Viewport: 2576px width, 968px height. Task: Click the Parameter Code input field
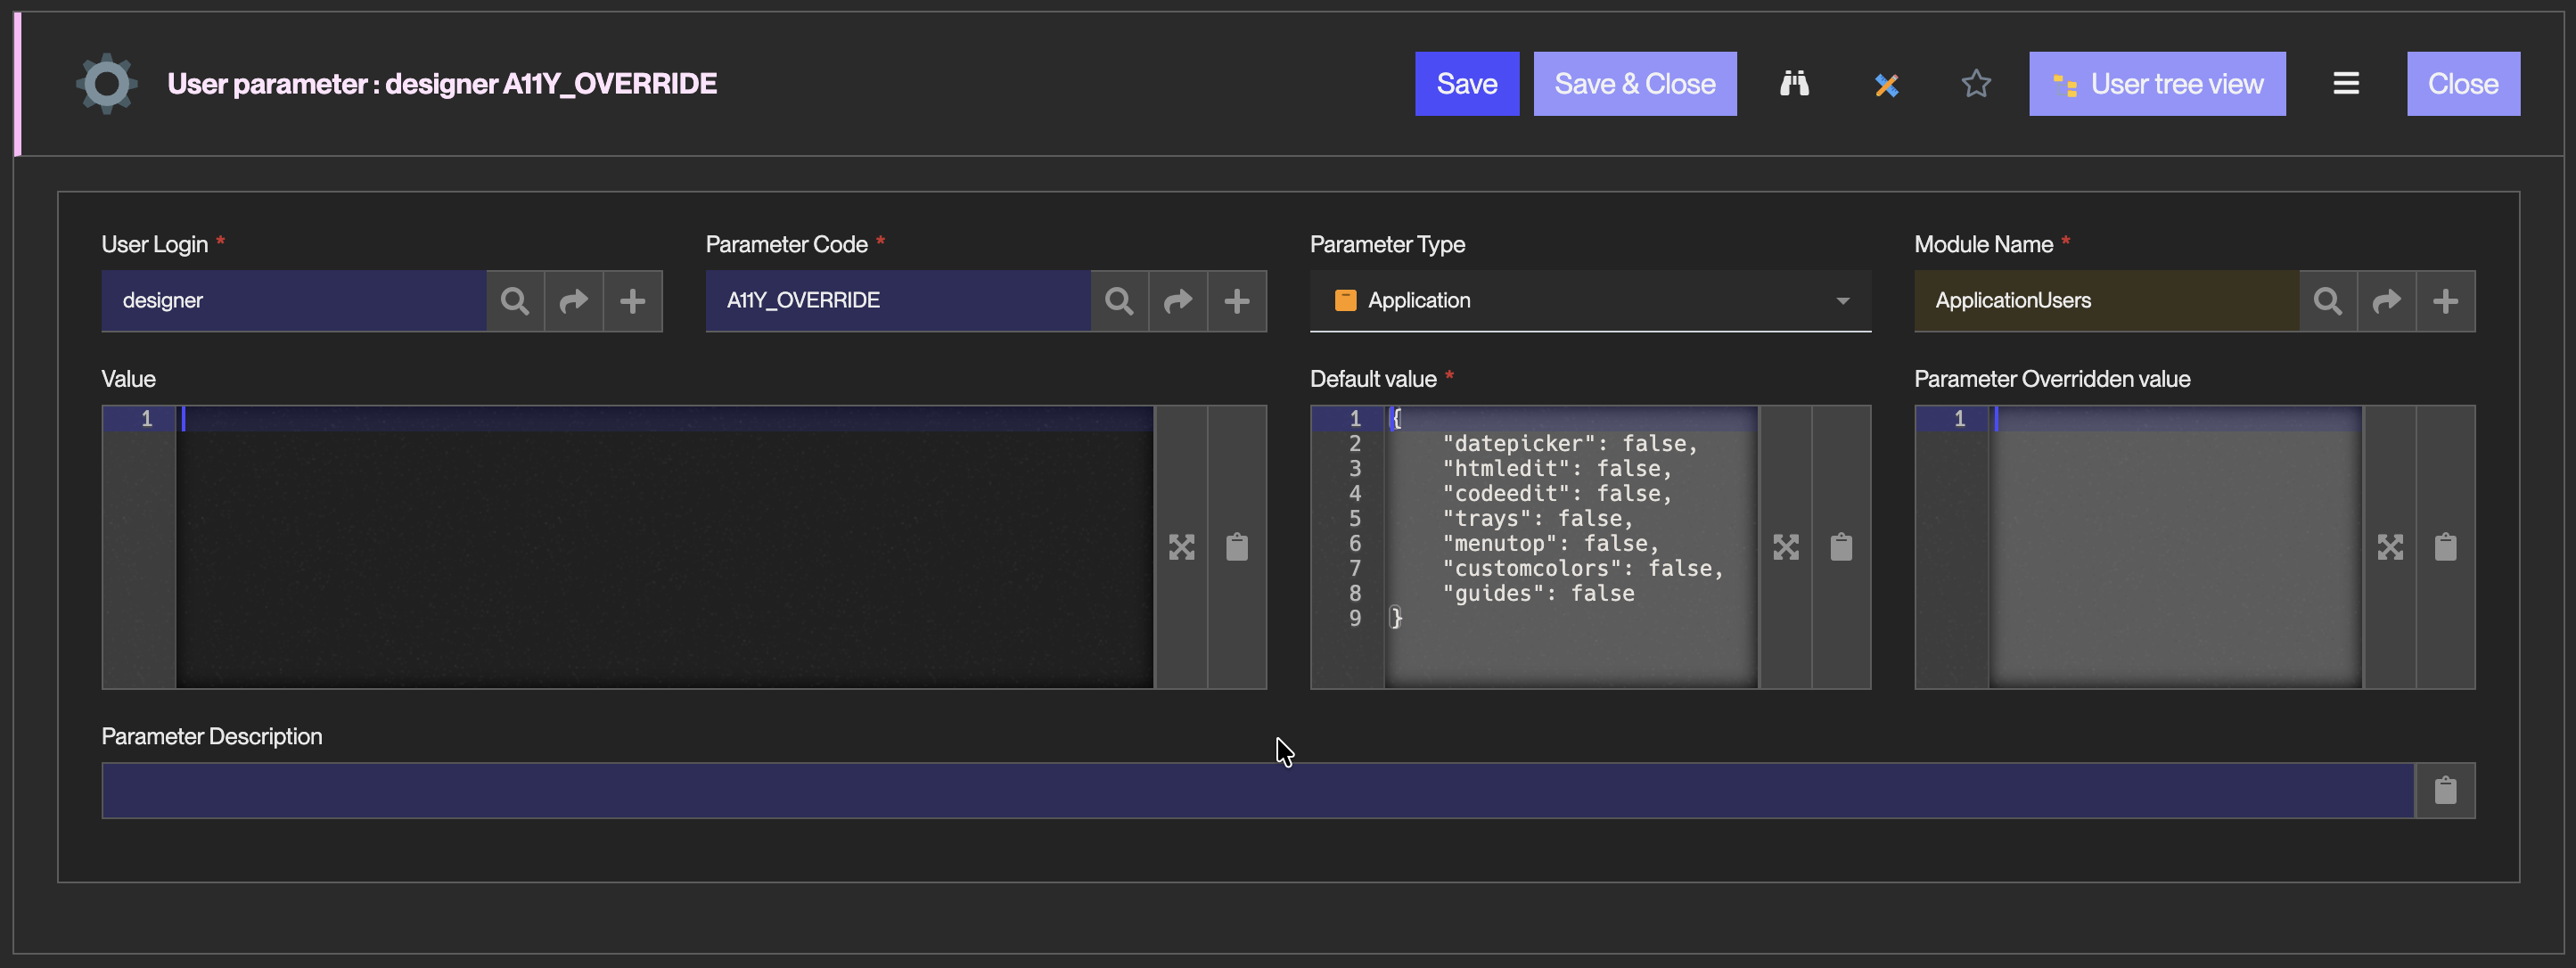click(898, 301)
